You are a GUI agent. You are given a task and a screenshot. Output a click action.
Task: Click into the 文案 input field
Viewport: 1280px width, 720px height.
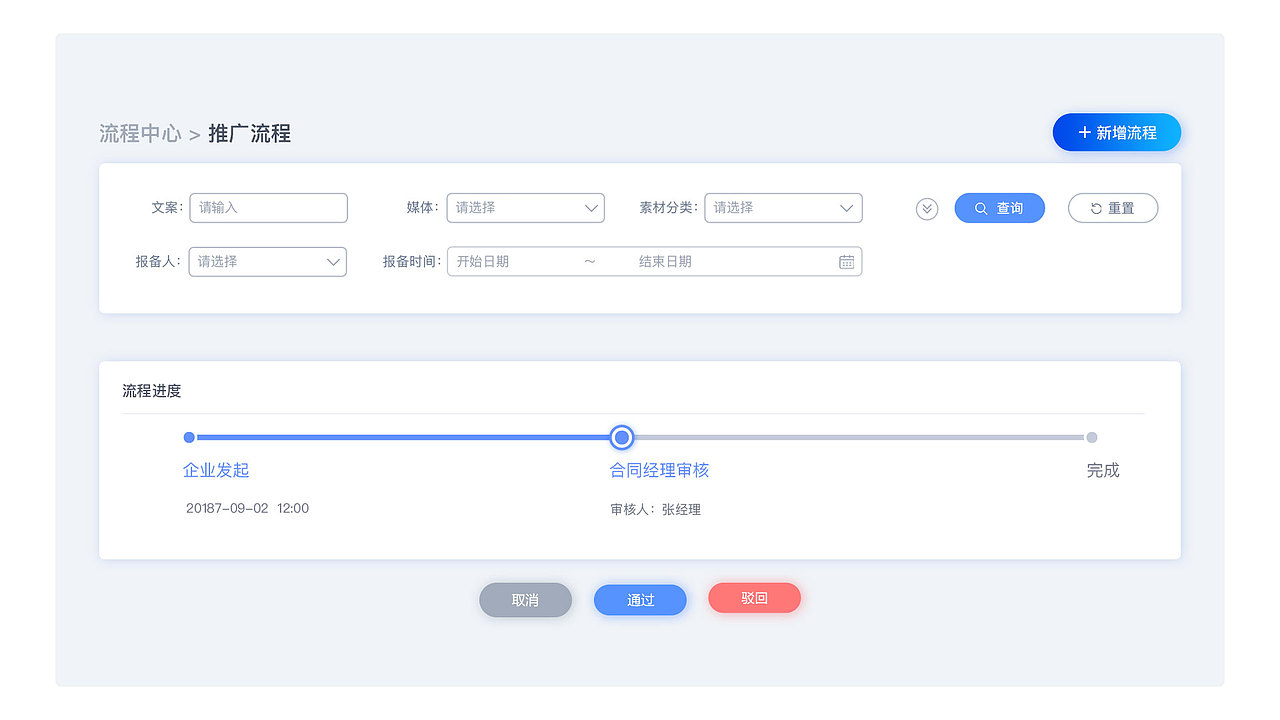[268, 208]
